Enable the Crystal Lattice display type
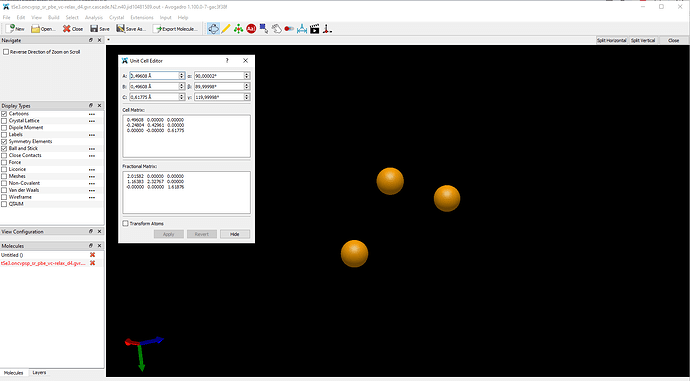The width and height of the screenshot is (690, 381). point(4,121)
